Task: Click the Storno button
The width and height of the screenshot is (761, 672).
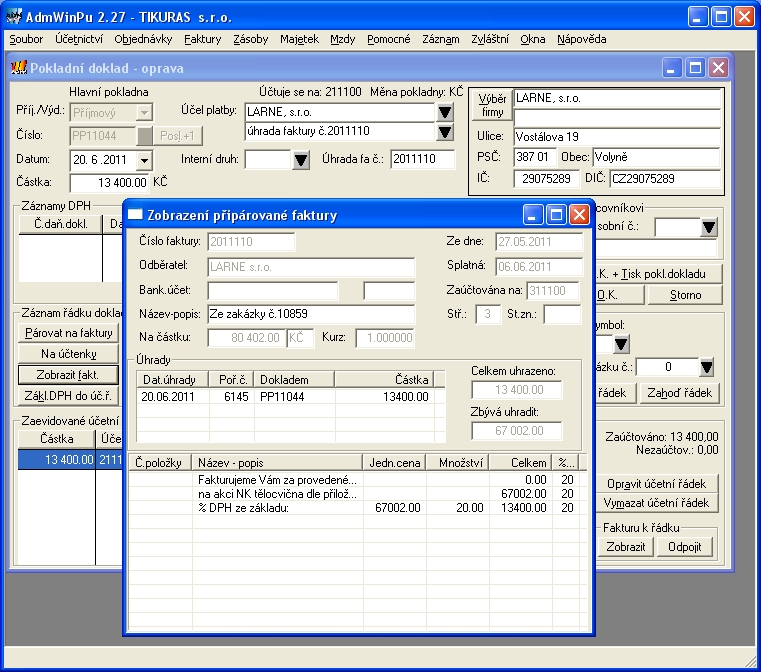Action: (x=685, y=295)
